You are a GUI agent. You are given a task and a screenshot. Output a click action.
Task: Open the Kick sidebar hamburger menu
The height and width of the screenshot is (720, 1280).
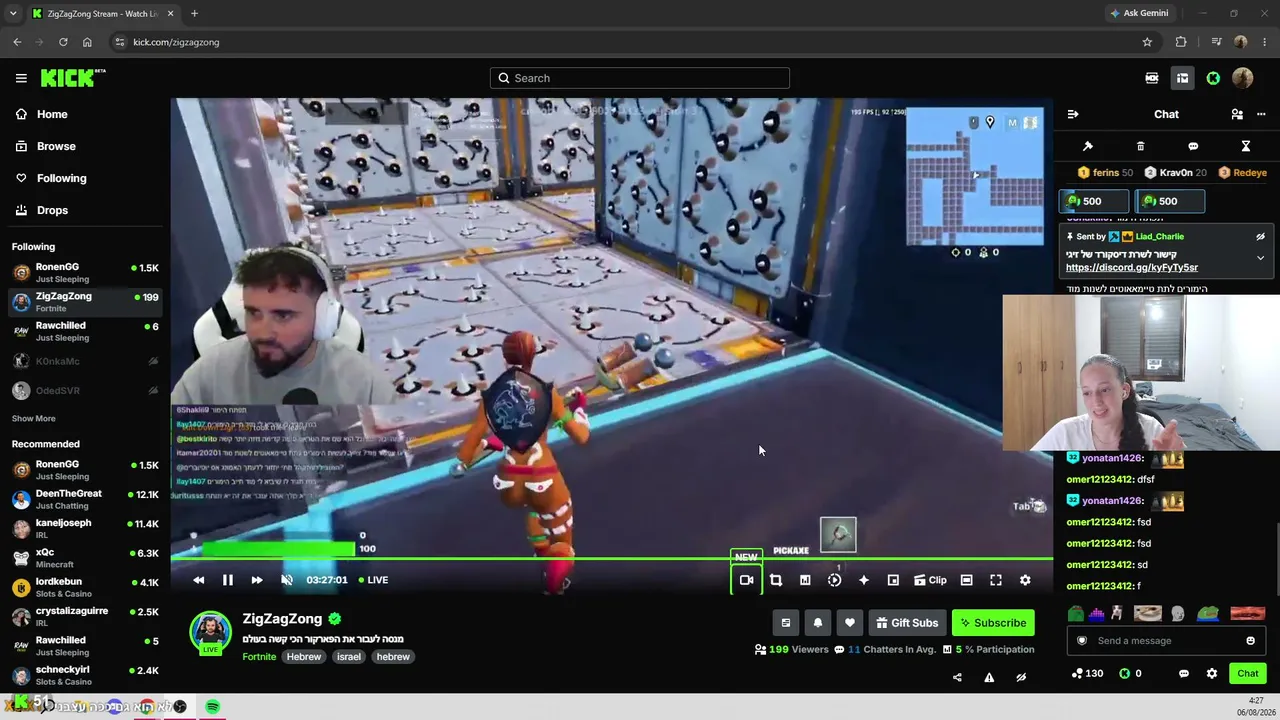(x=21, y=78)
